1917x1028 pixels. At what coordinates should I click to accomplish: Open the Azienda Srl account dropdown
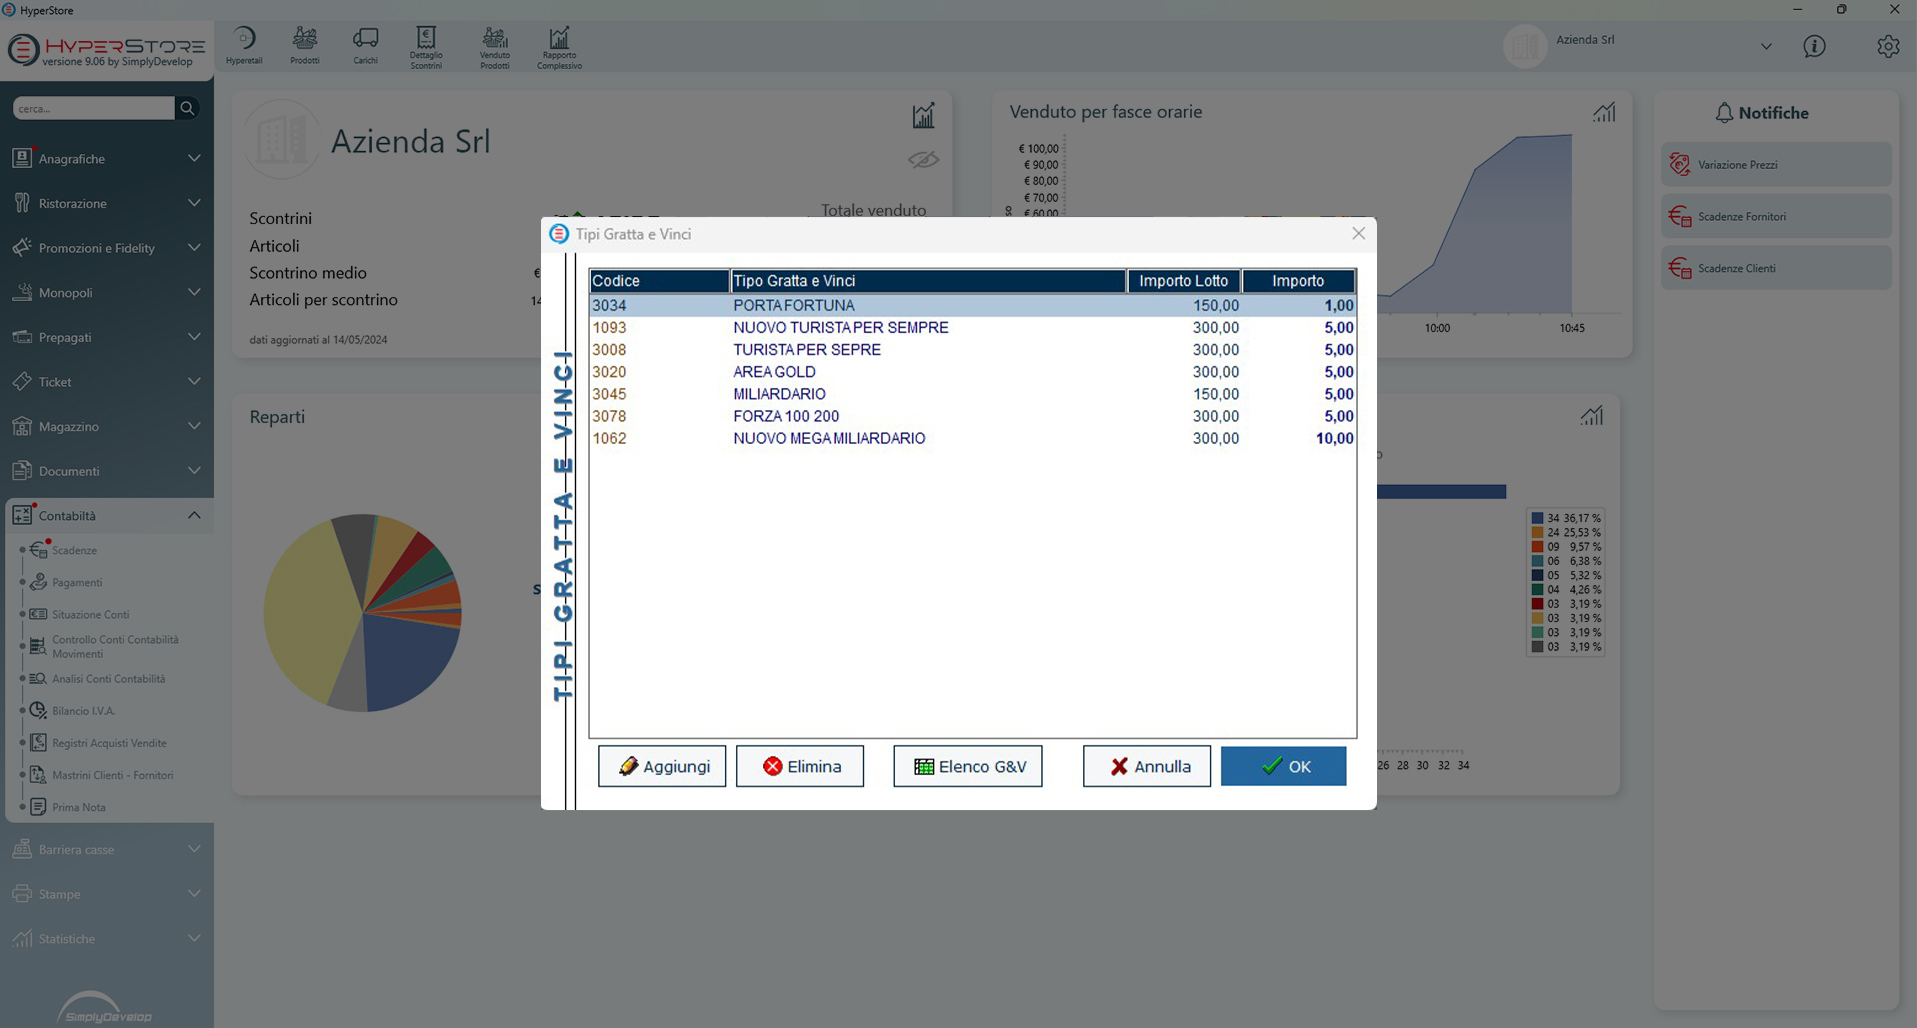pyautogui.click(x=1765, y=47)
